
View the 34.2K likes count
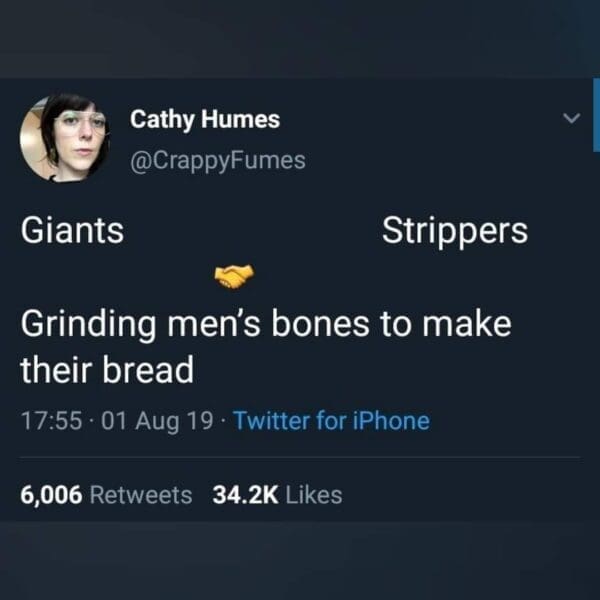point(245,495)
